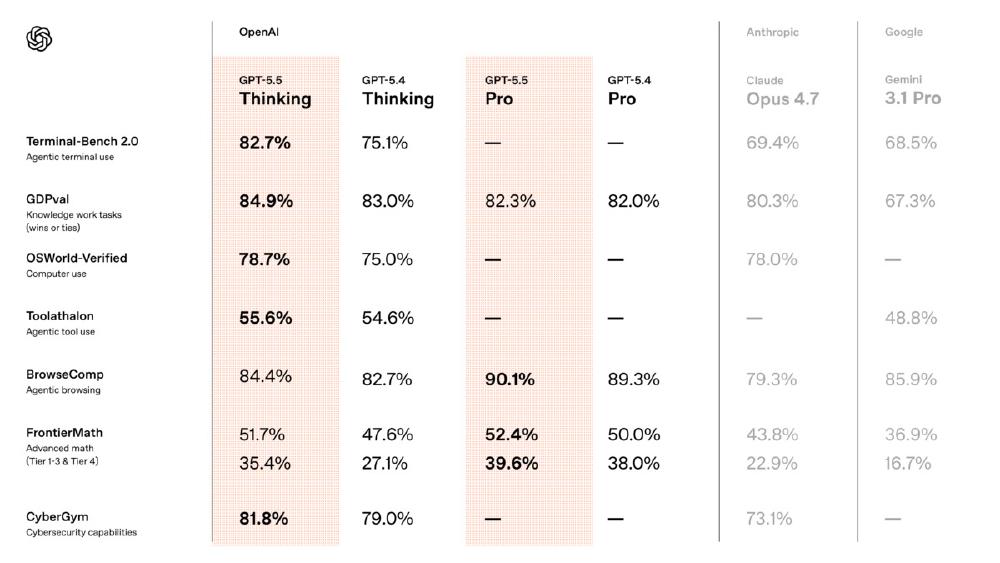The width and height of the screenshot is (1000, 563).
Task: Click the Google group heading
Action: click(903, 32)
